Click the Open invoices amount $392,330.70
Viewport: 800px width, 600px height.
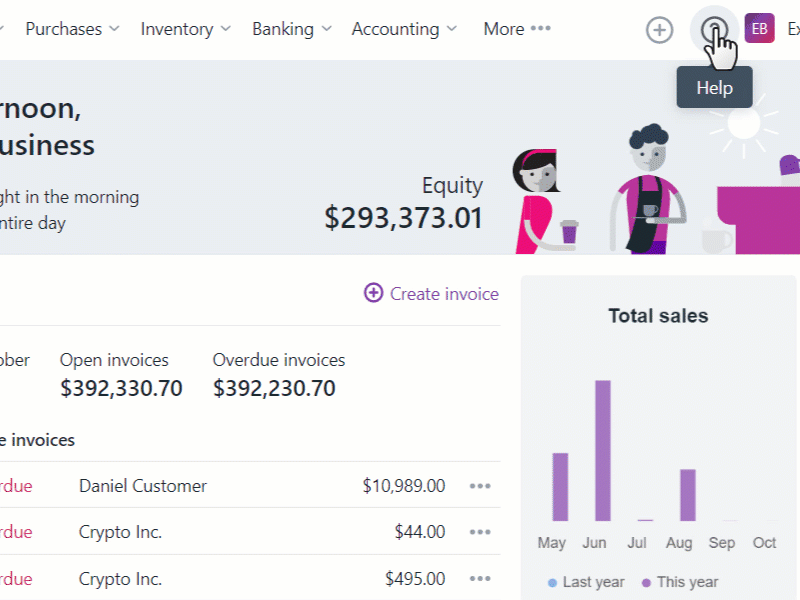coord(121,388)
